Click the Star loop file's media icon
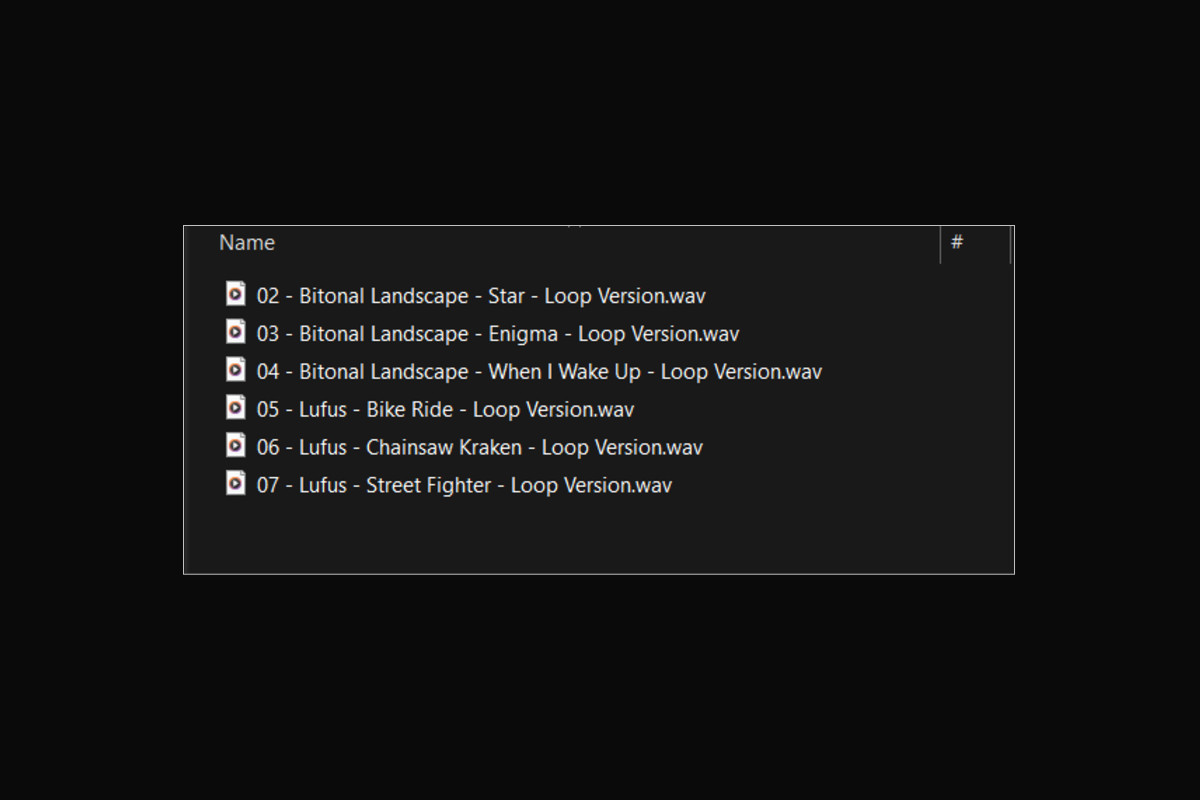The height and width of the screenshot is (800, 1200). pyautogui.click(x=235, y=294)
